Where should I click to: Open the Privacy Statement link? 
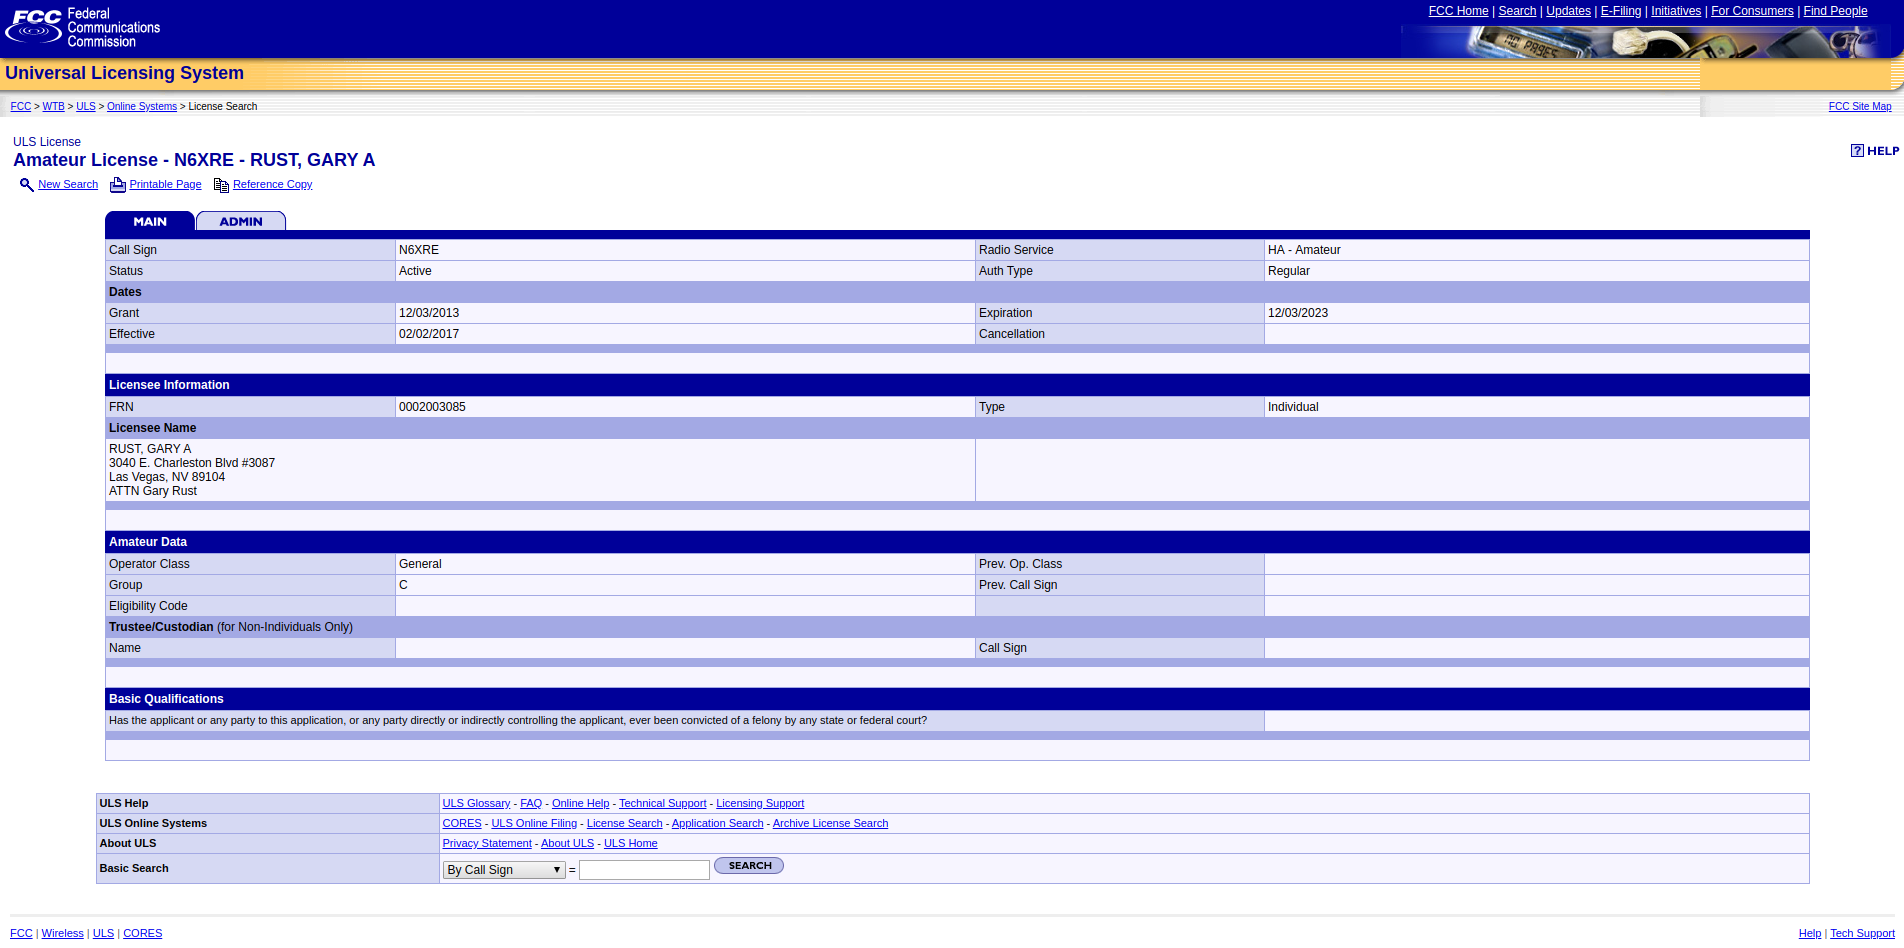tap(487, 844)
